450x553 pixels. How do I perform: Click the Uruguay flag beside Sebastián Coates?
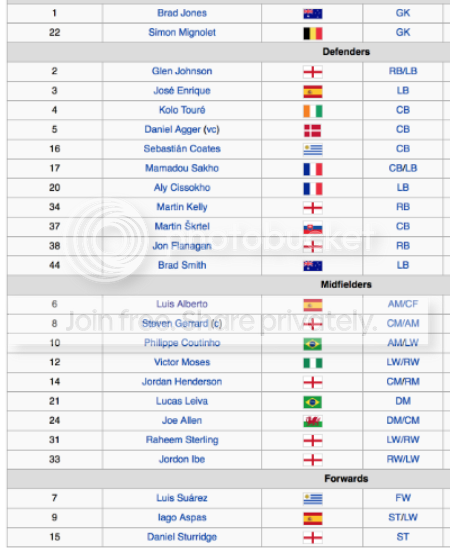coord(313,150)
